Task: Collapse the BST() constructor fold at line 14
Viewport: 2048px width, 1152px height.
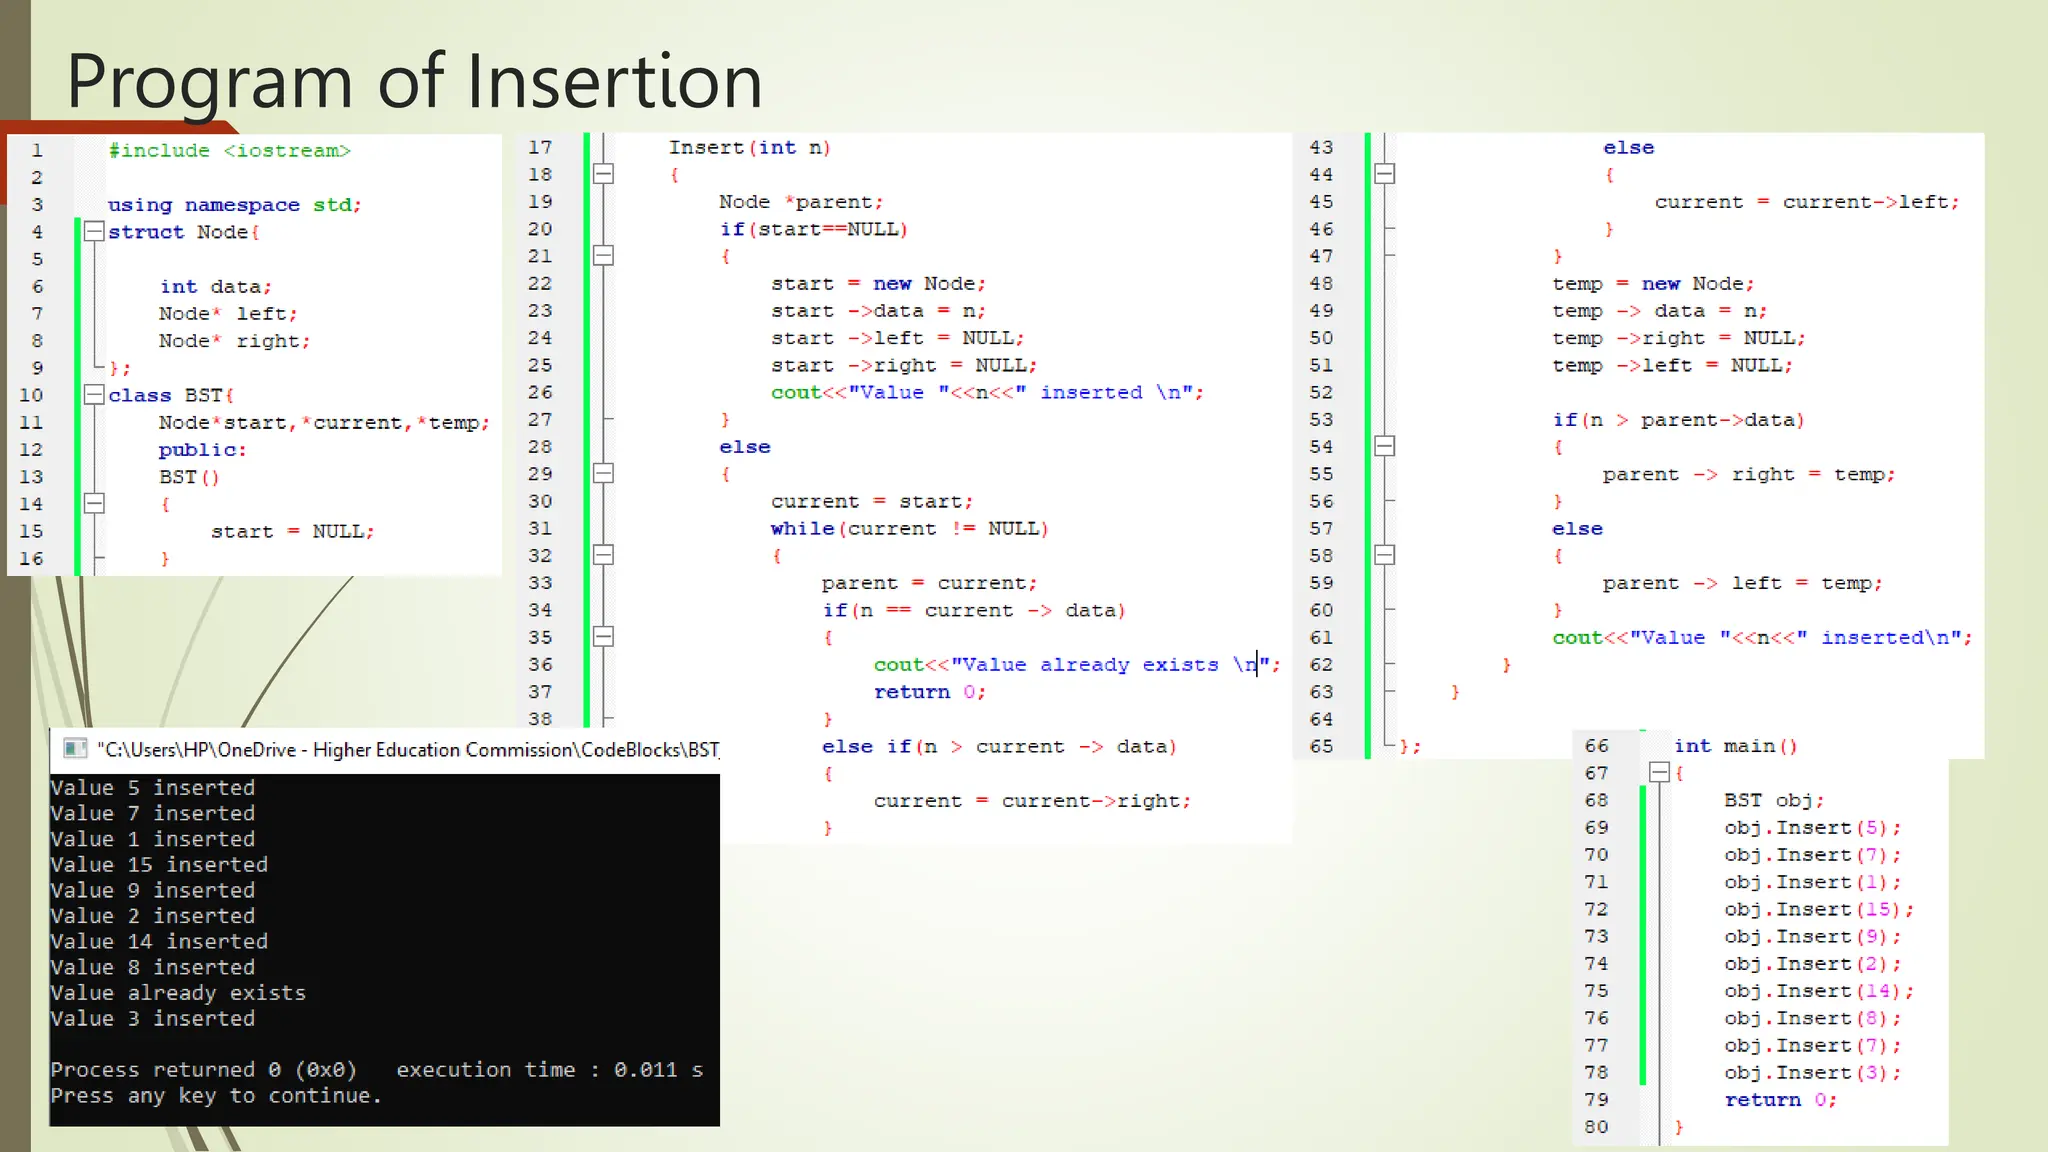Action: tap(94, 503)
